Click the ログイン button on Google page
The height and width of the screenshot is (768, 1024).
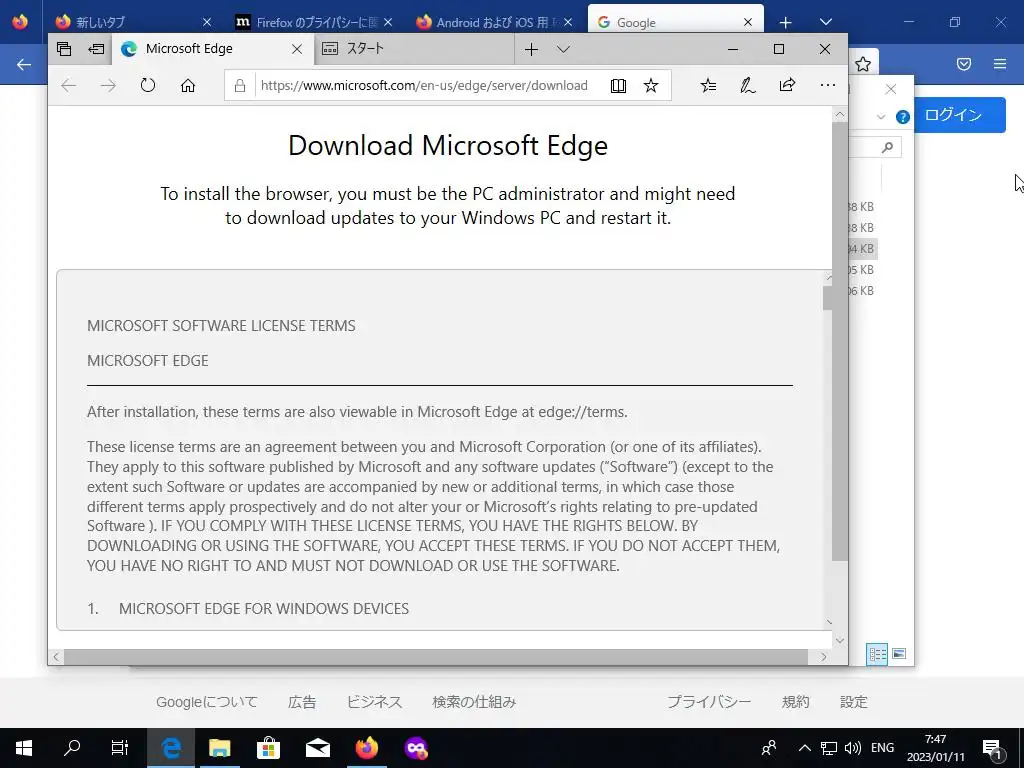(x=959, y=115)
